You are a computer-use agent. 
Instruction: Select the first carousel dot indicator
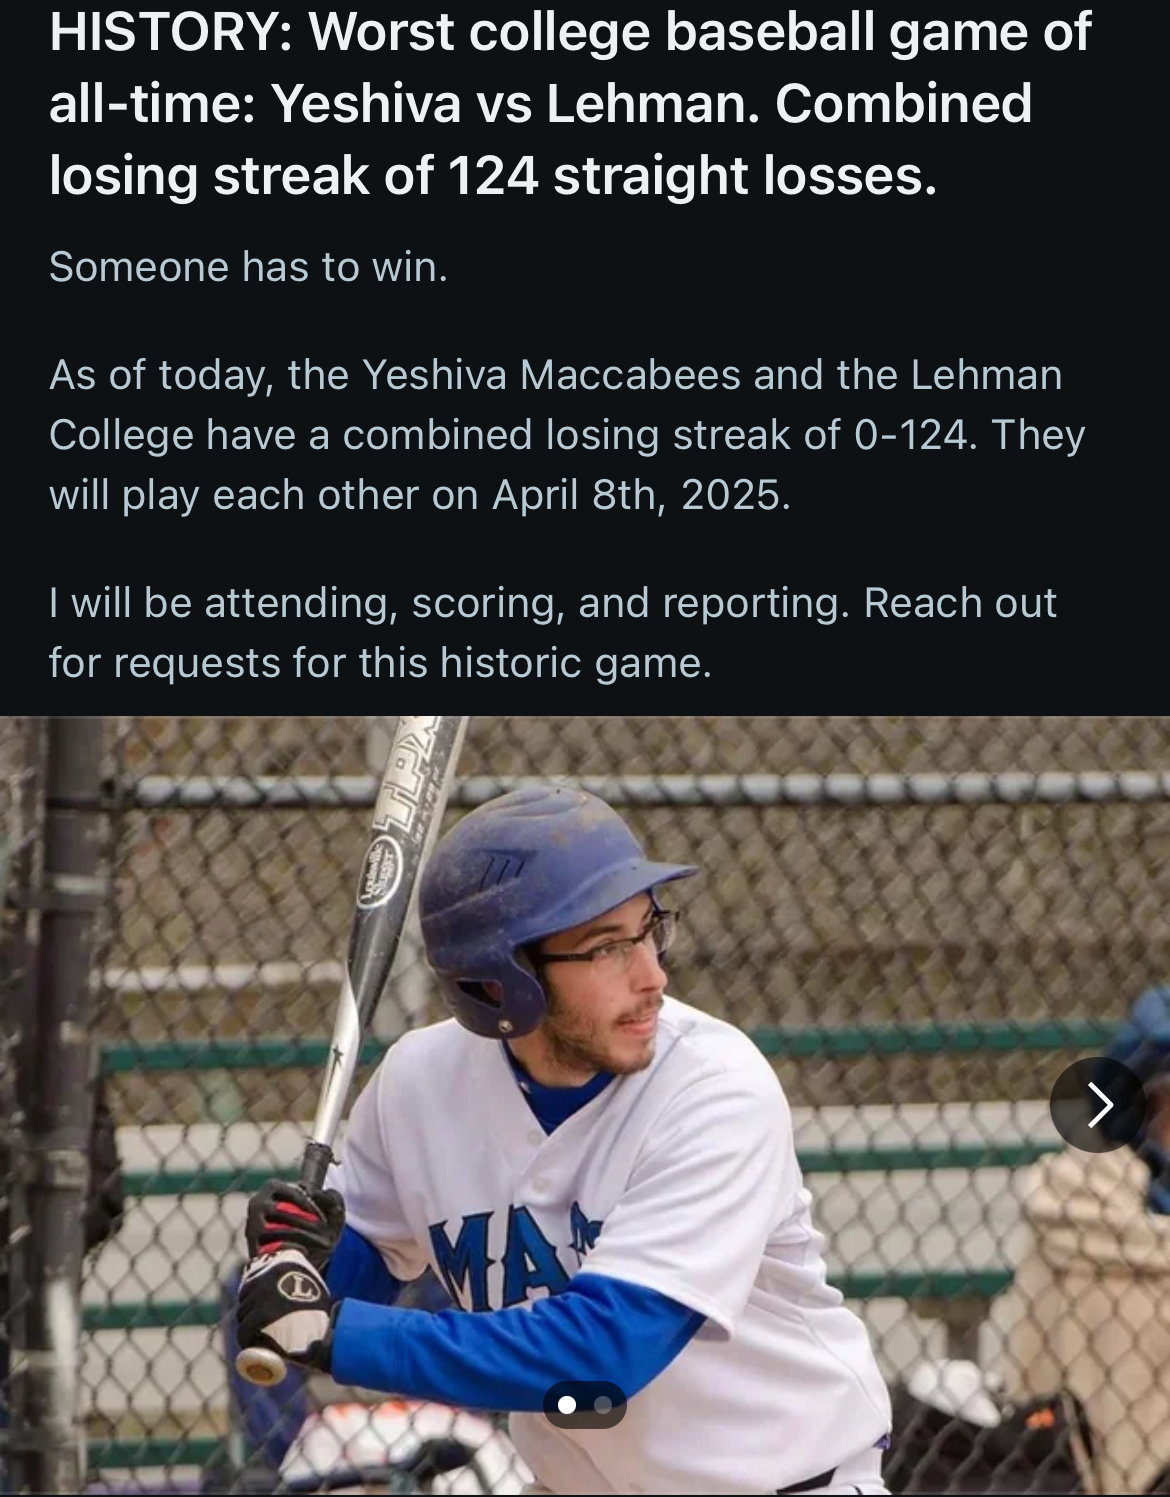click(567, 1405)
